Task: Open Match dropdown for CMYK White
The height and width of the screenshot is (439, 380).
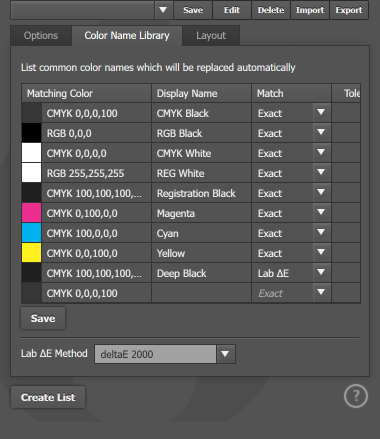Action: [x=321, y=153]
